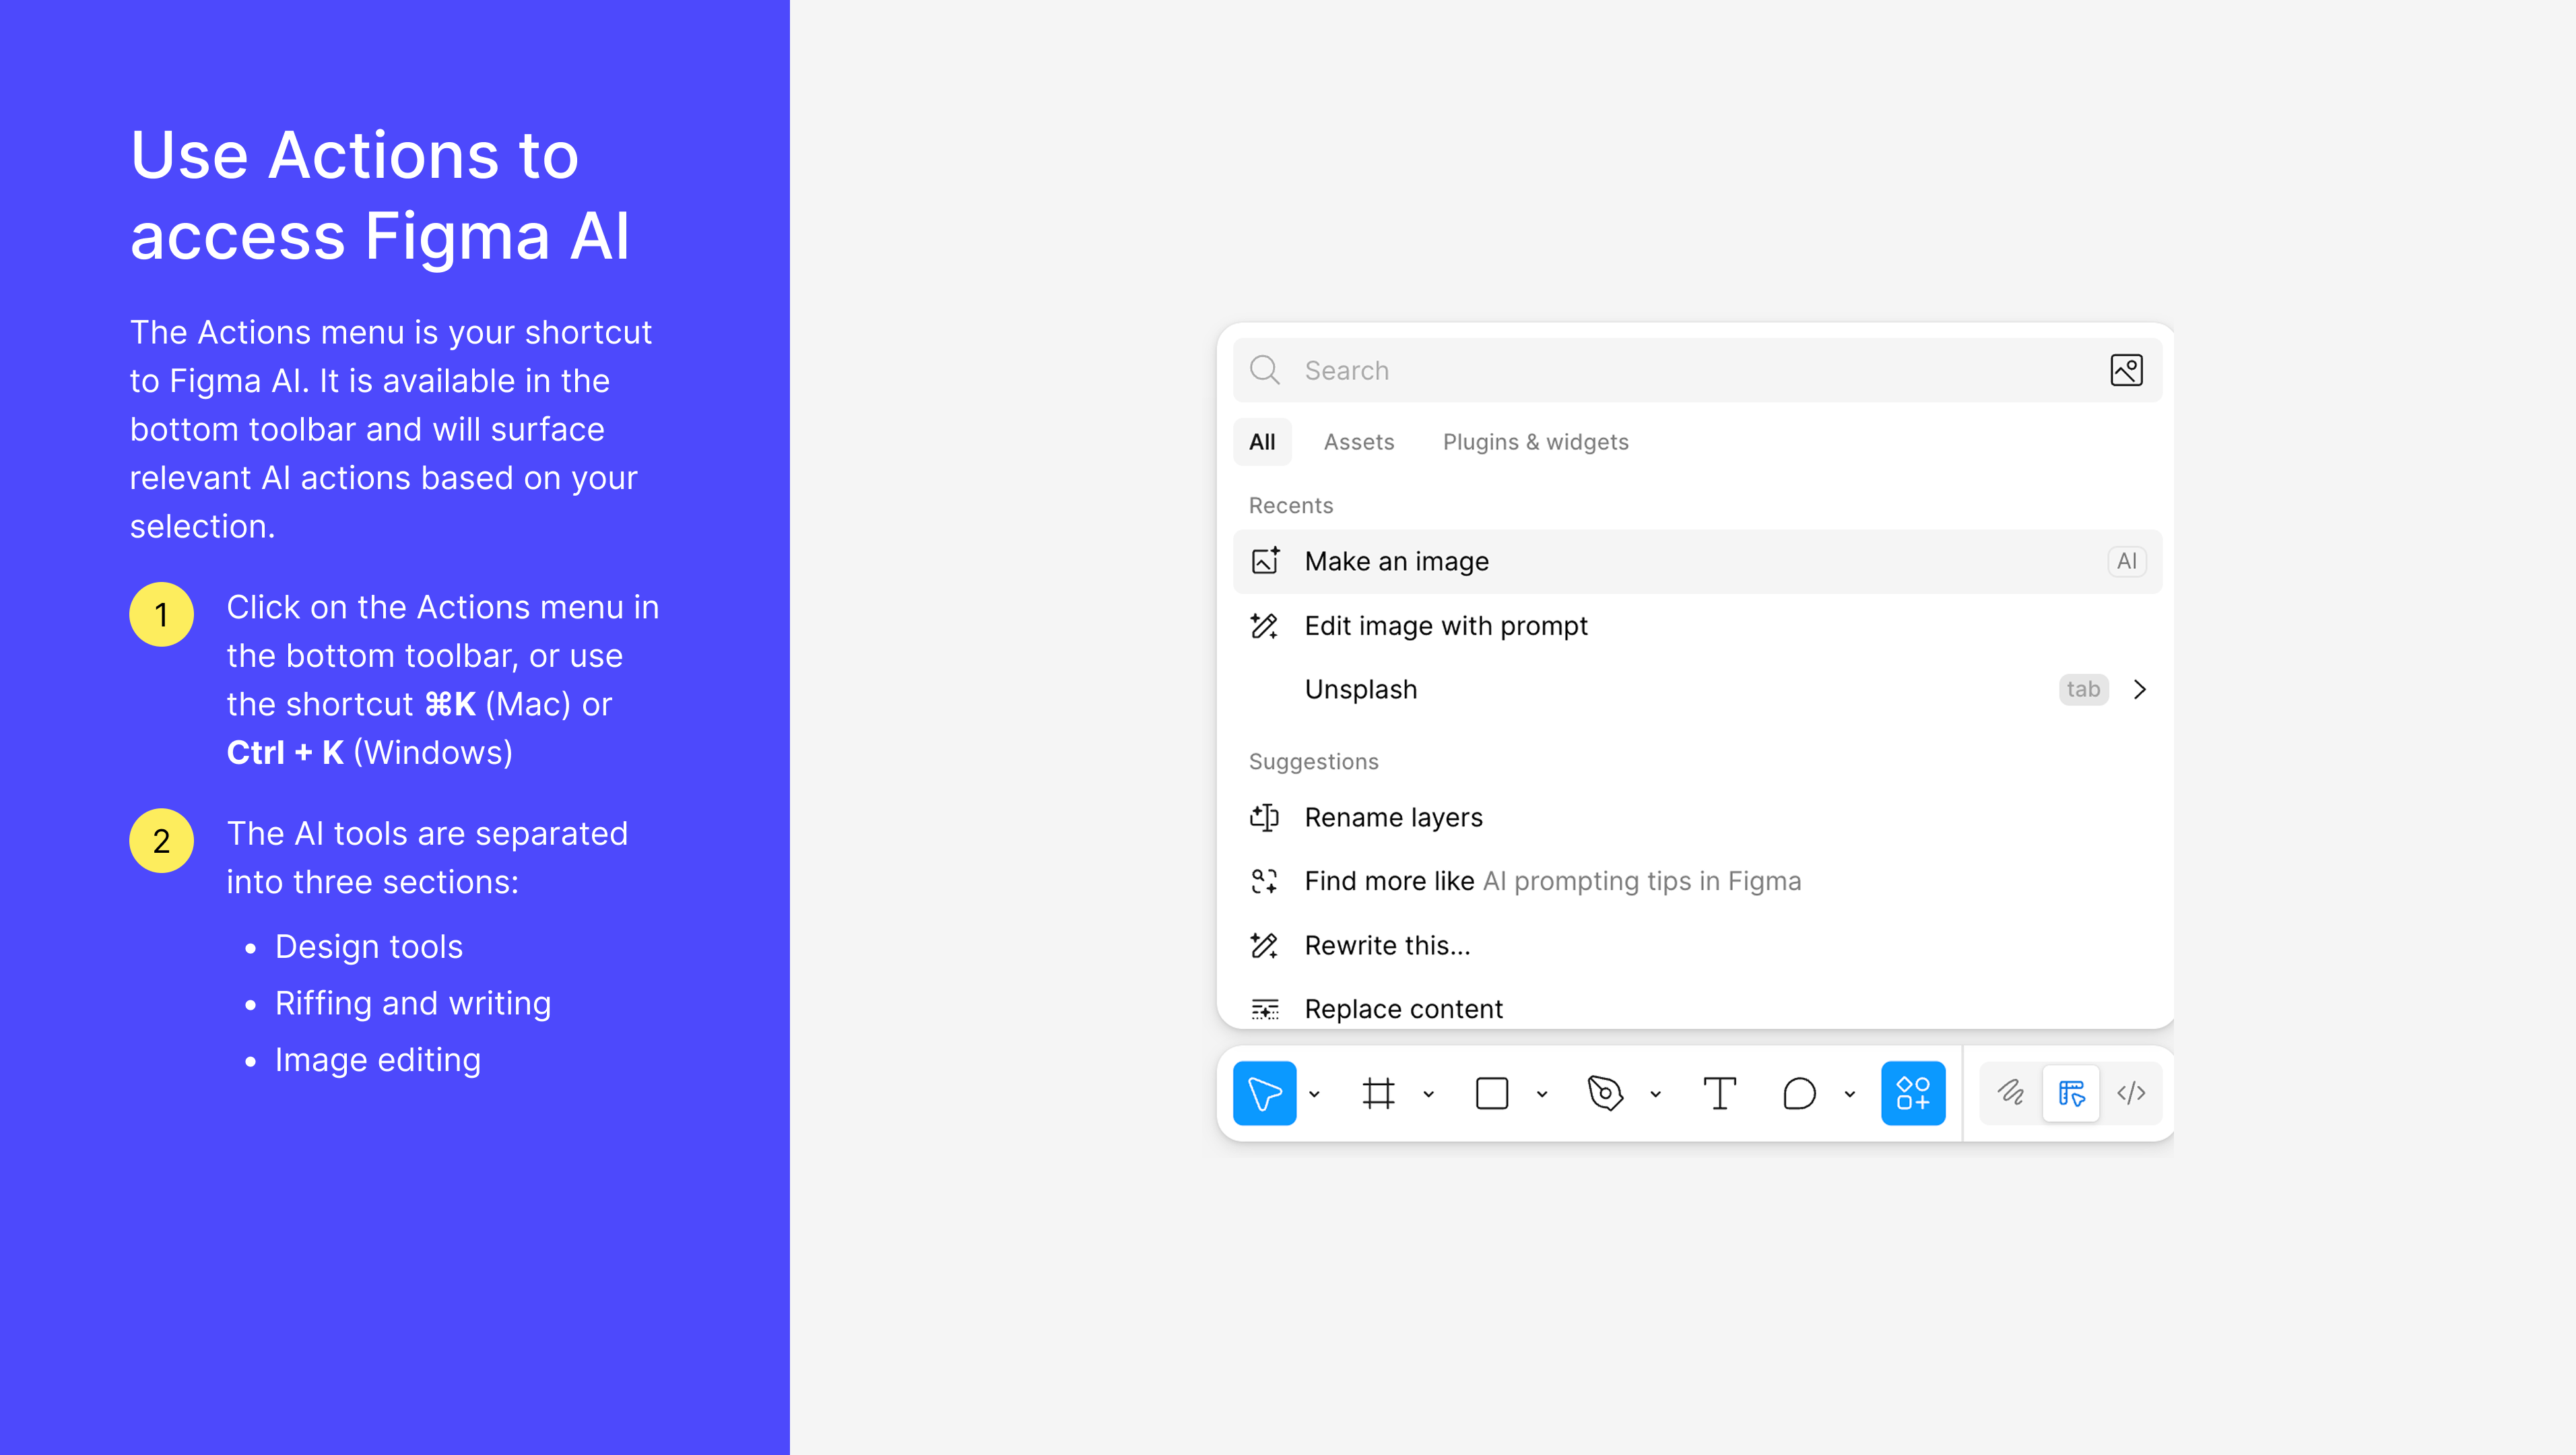Expand the Move tool options arrow
The width and height of the screenshot is (2576, 1455).
tap(1315, 1094)
